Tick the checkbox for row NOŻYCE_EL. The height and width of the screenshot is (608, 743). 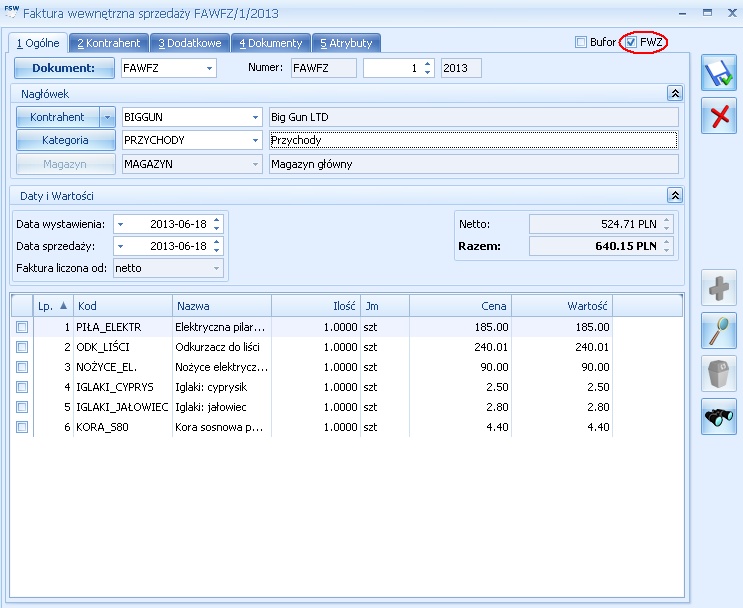point(22,367)
